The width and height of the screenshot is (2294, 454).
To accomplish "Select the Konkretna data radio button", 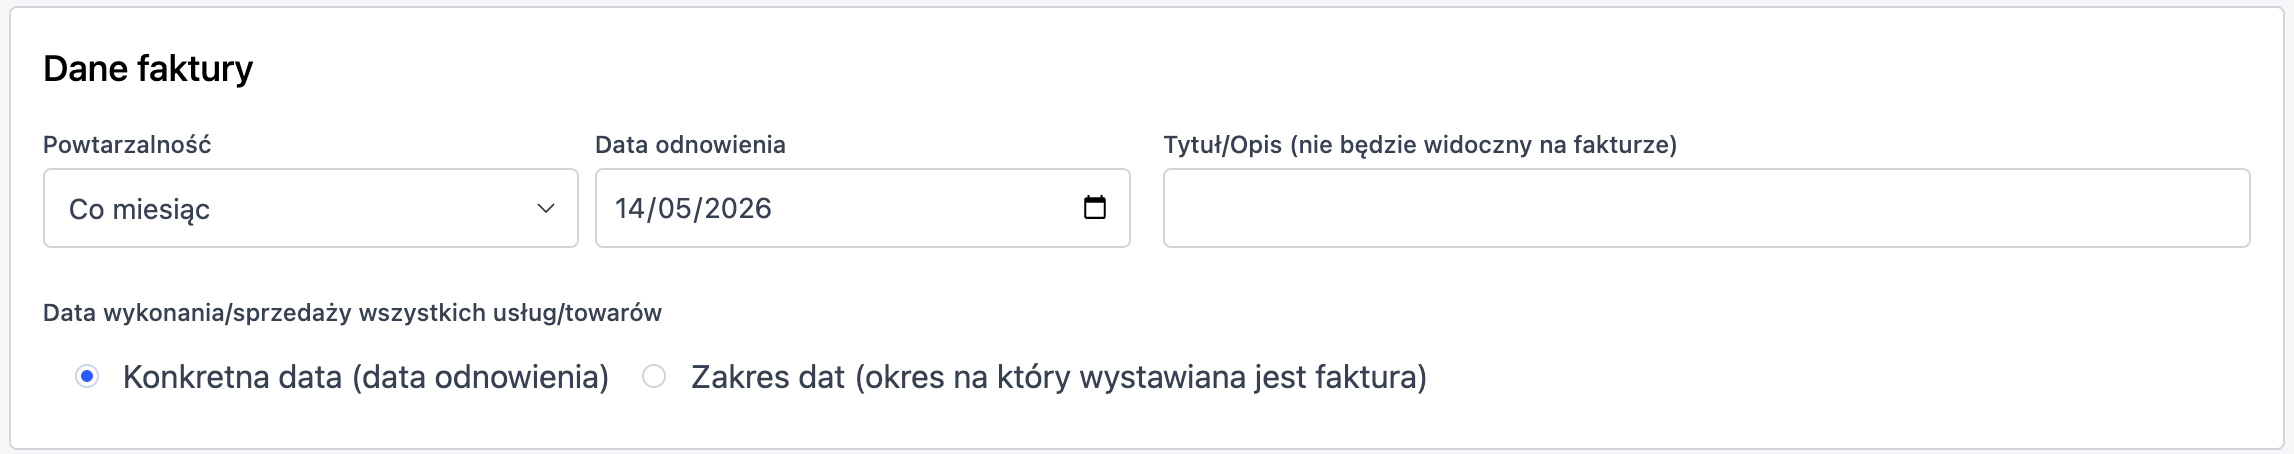I will click(x=87, y=377).
